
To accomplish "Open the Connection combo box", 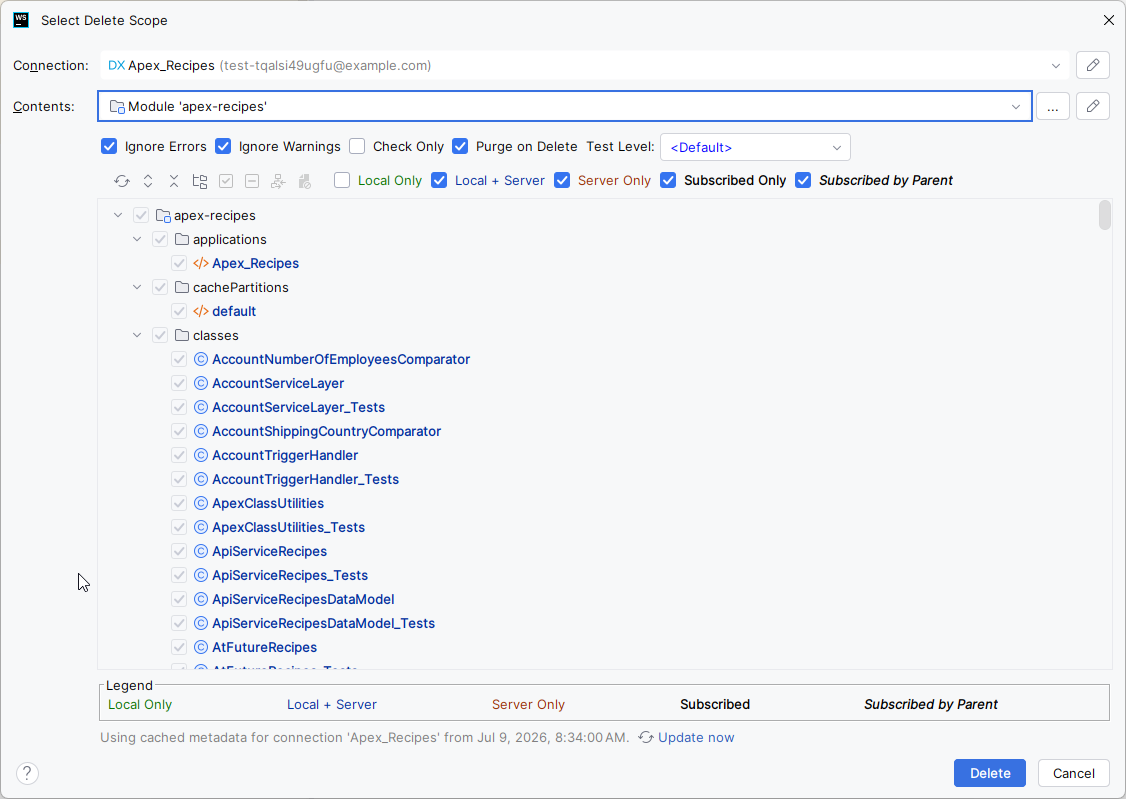I will coord(584,65).
